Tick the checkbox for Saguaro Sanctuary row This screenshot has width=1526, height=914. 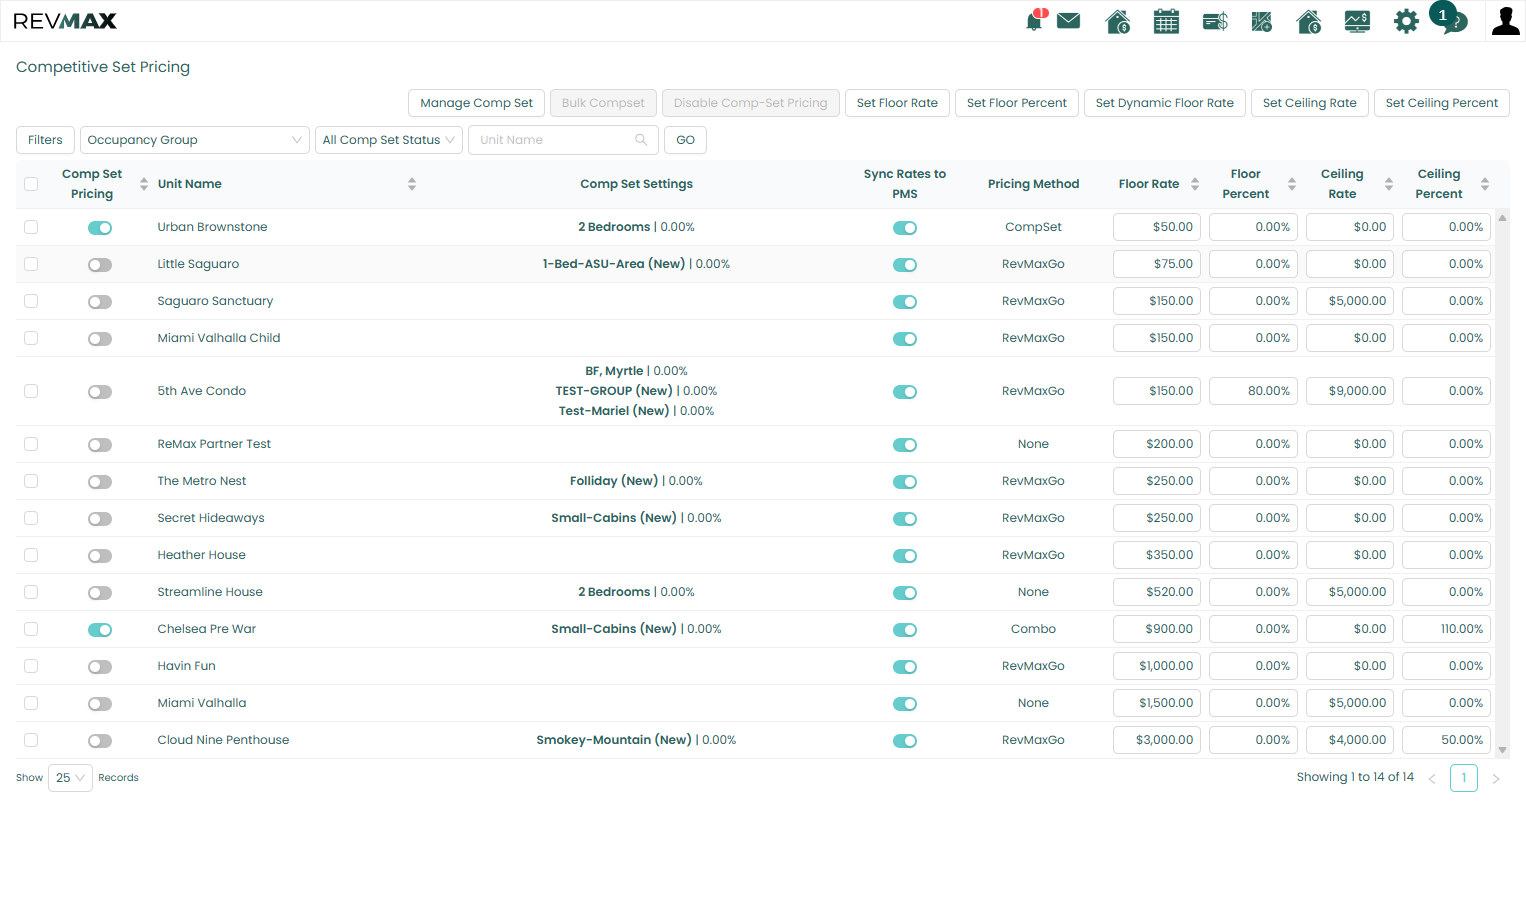[31, 301]
